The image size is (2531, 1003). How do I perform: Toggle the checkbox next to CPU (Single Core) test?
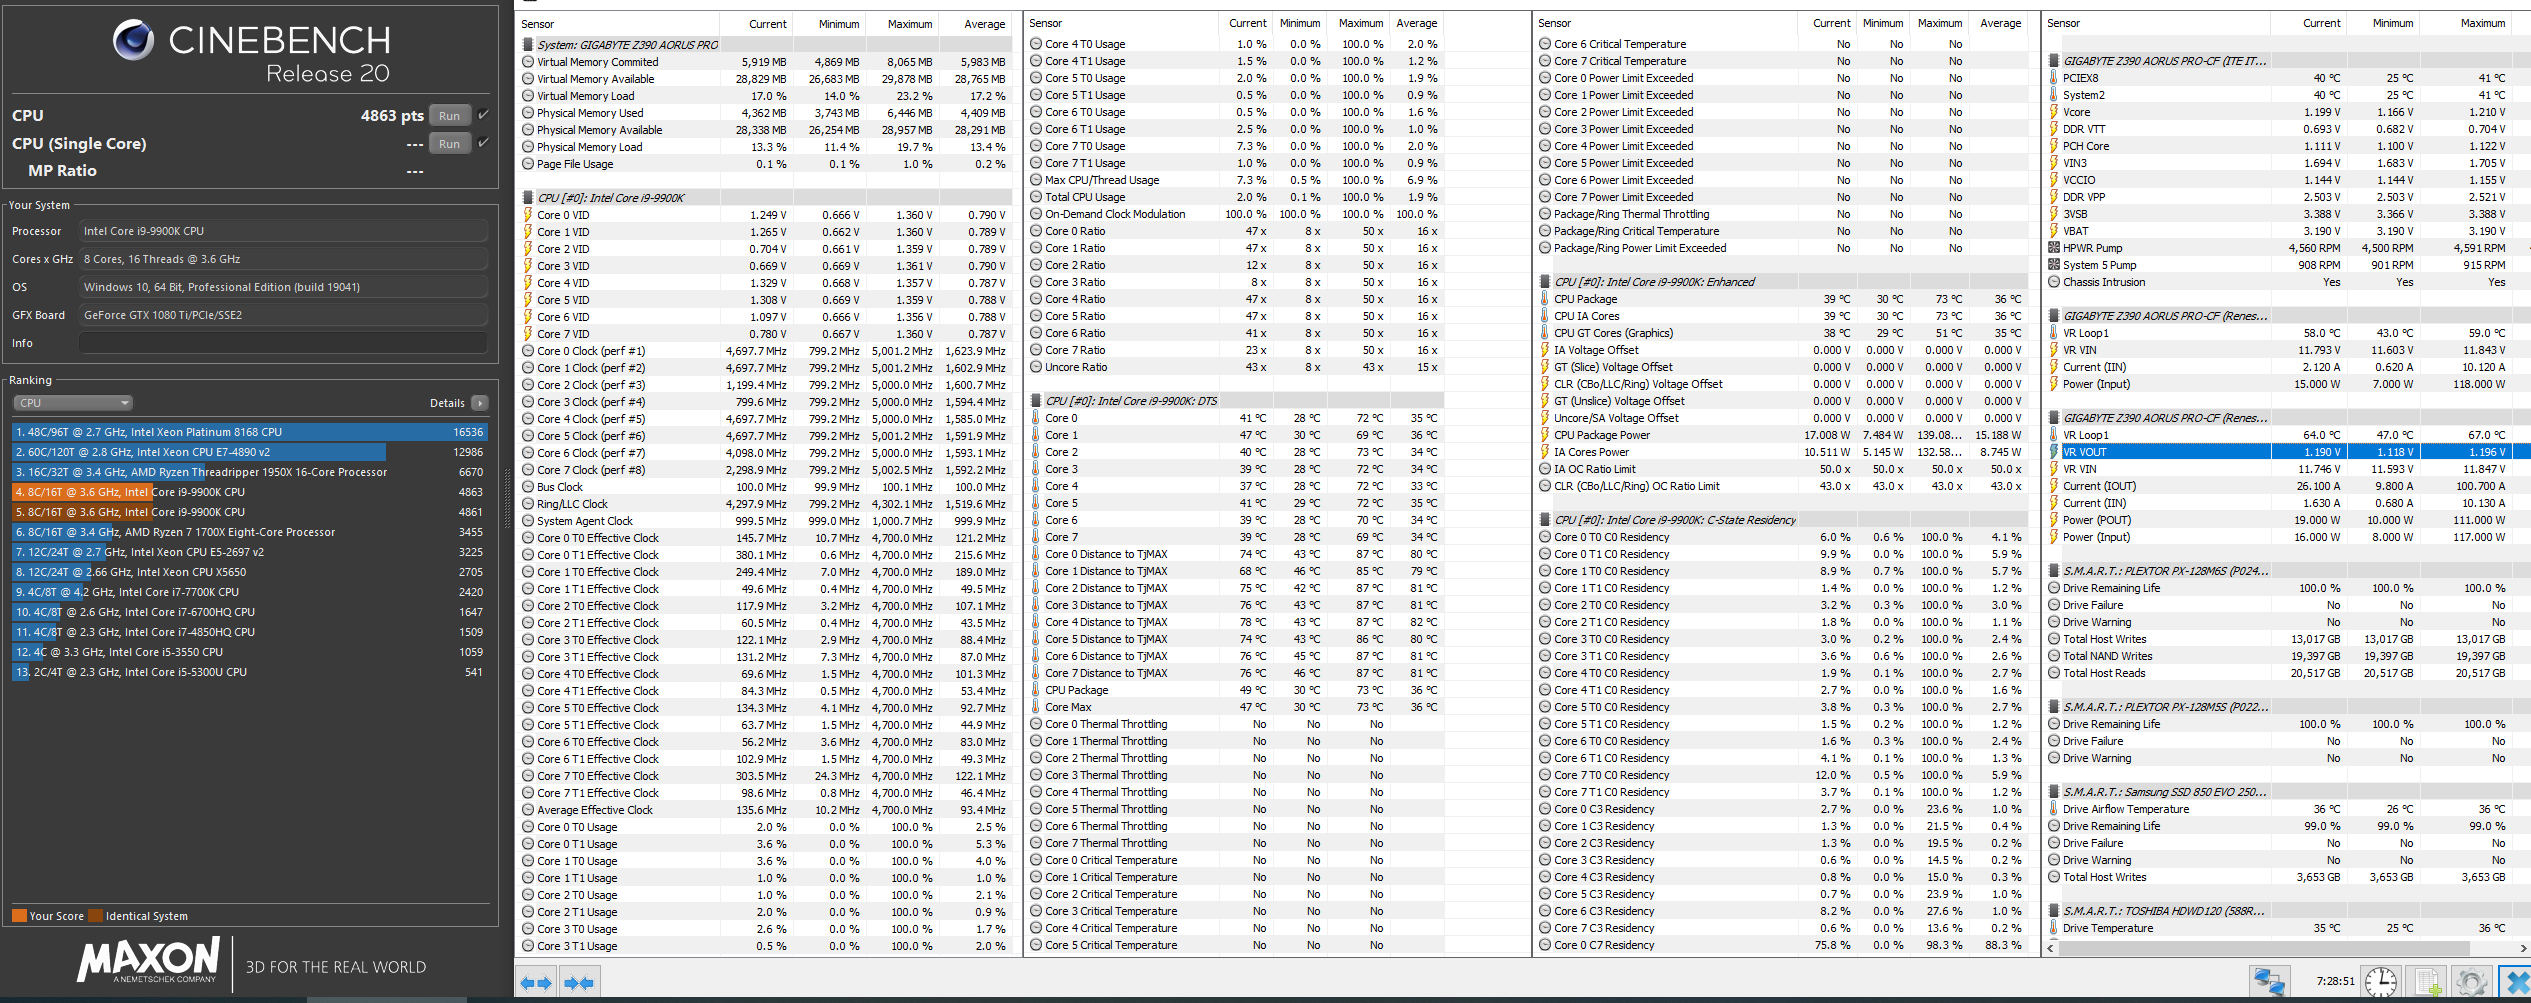click(x=484, y=143)
